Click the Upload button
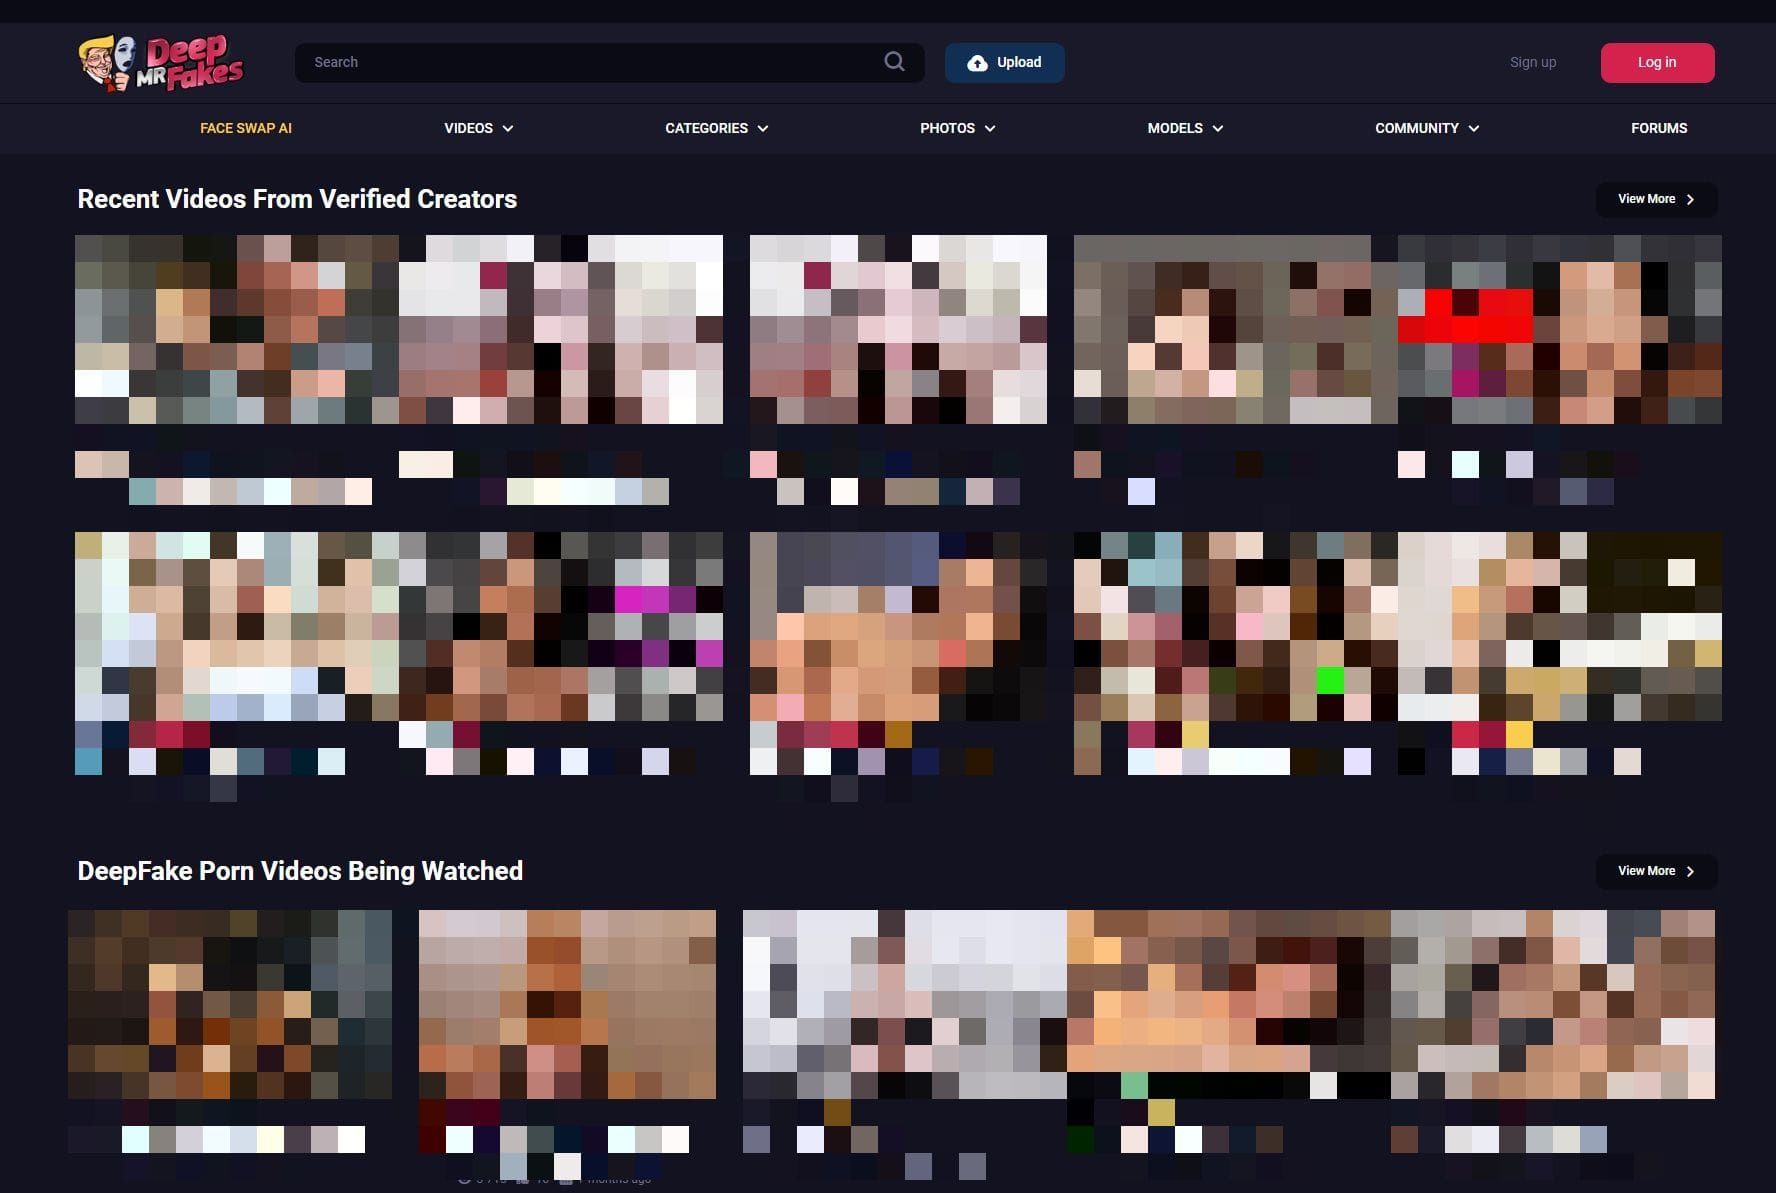This screenshot has width=1776, height=1193. click(x=1004, y=62)
